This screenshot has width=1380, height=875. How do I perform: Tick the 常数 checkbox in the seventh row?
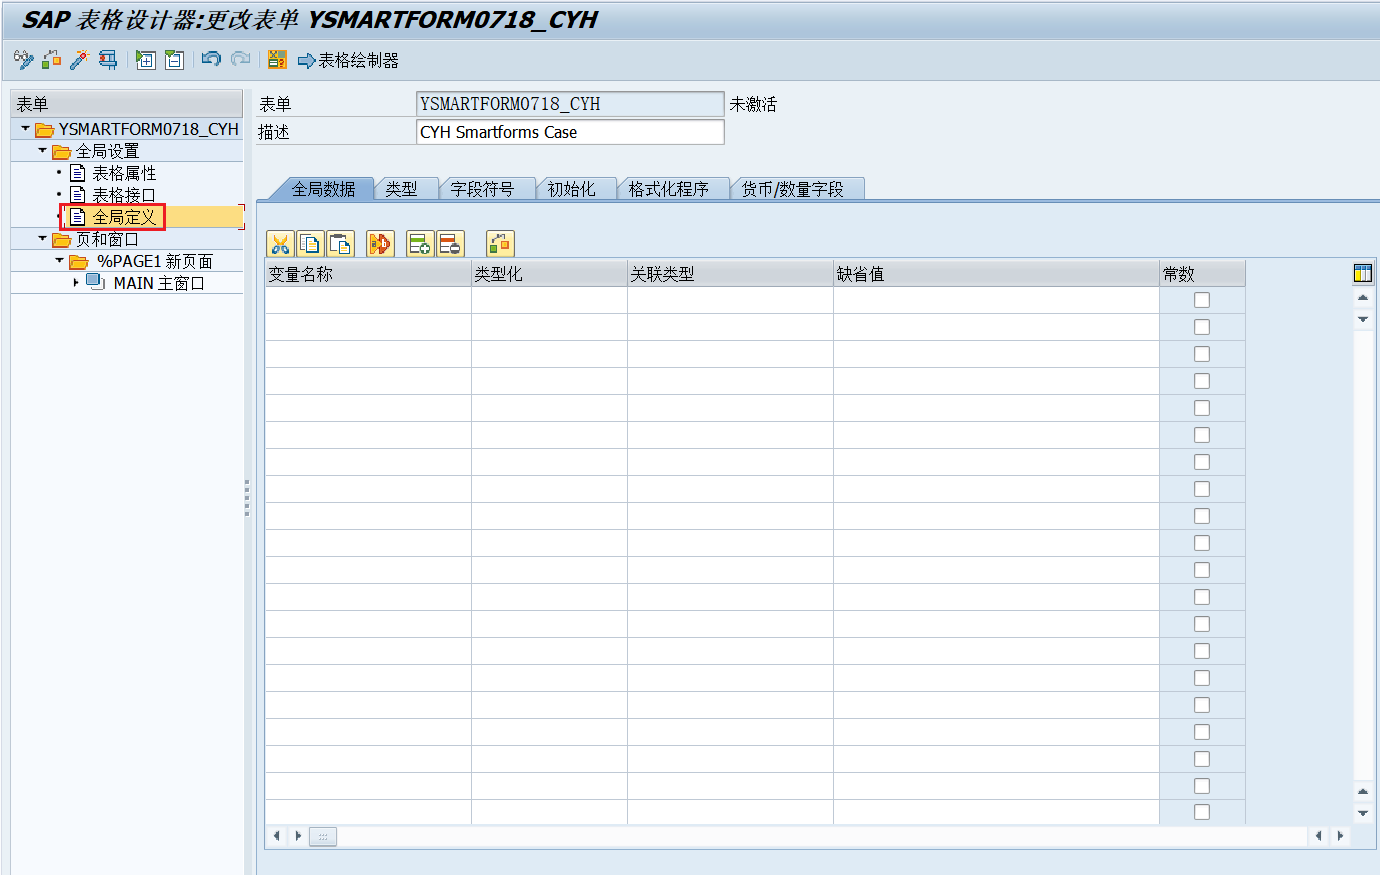1202,462
